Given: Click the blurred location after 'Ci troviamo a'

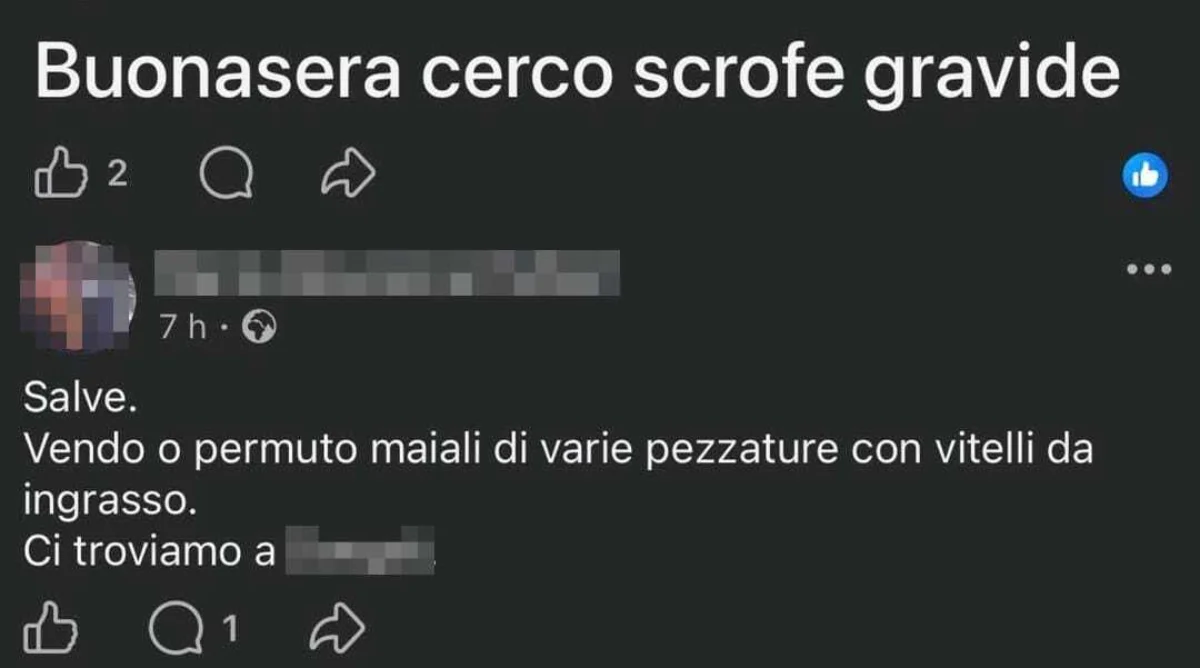Looking at the screenshot, I should pos(361,552).
